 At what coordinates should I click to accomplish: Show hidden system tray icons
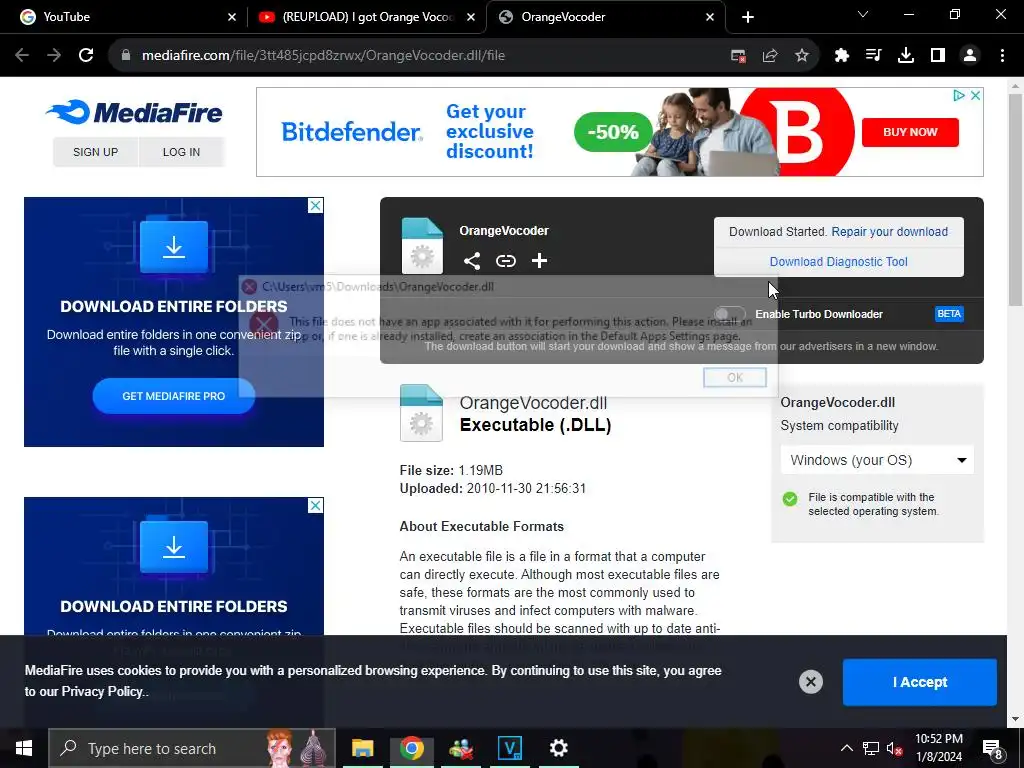click(x=846, y=748)
